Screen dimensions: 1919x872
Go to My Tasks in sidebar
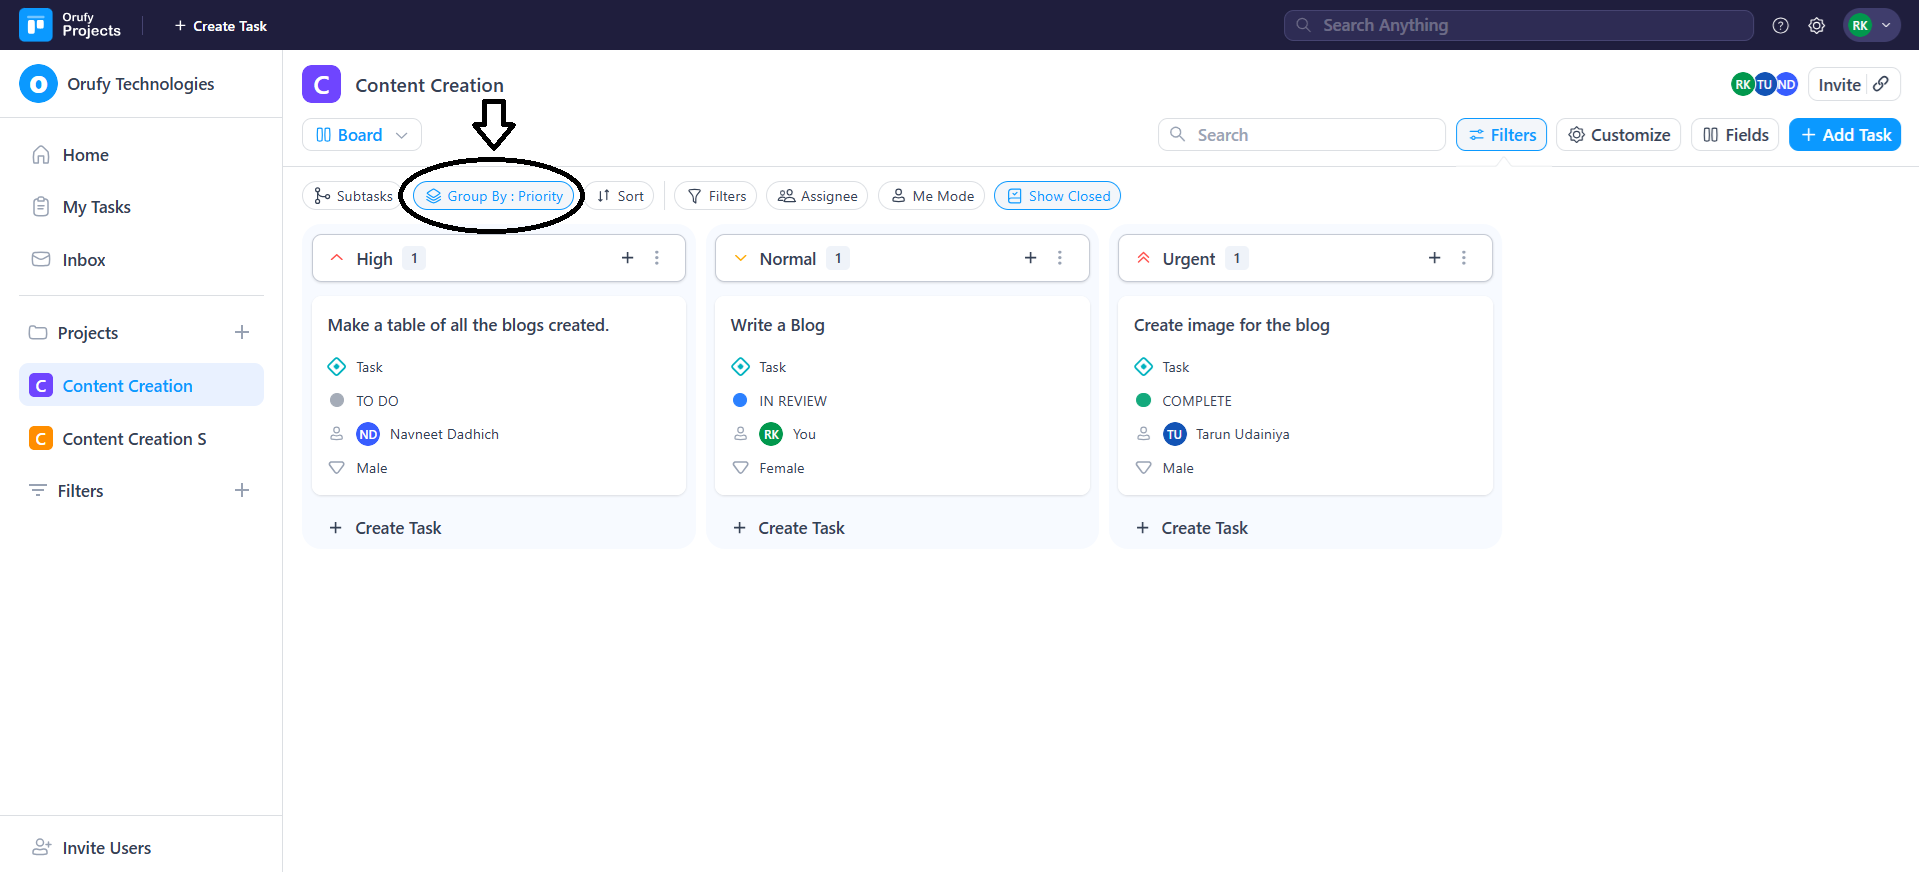point(96,207)
